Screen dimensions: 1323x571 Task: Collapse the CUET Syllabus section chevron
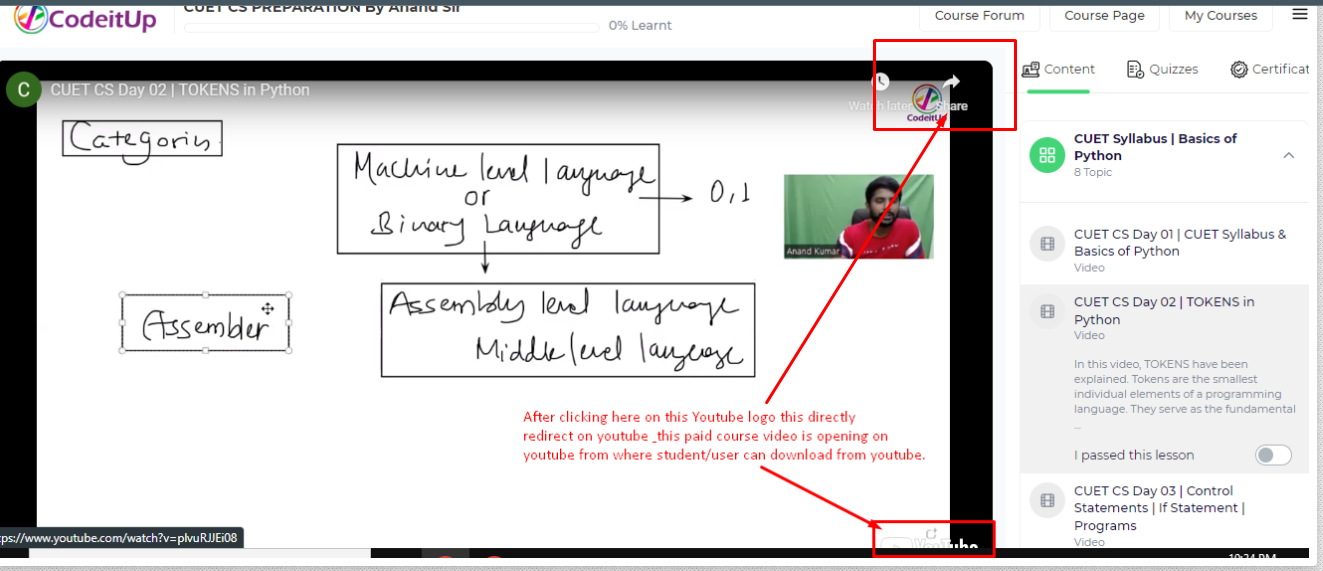(1288, 155)
